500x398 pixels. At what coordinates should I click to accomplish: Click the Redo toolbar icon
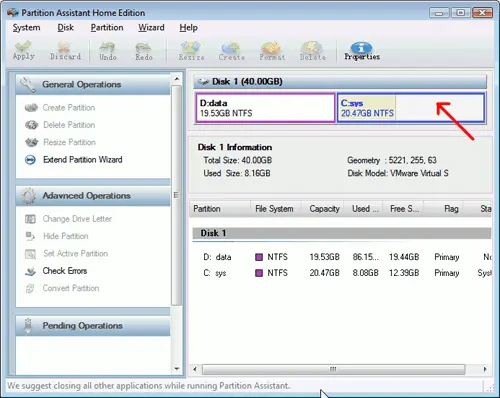tap(144, 51)
